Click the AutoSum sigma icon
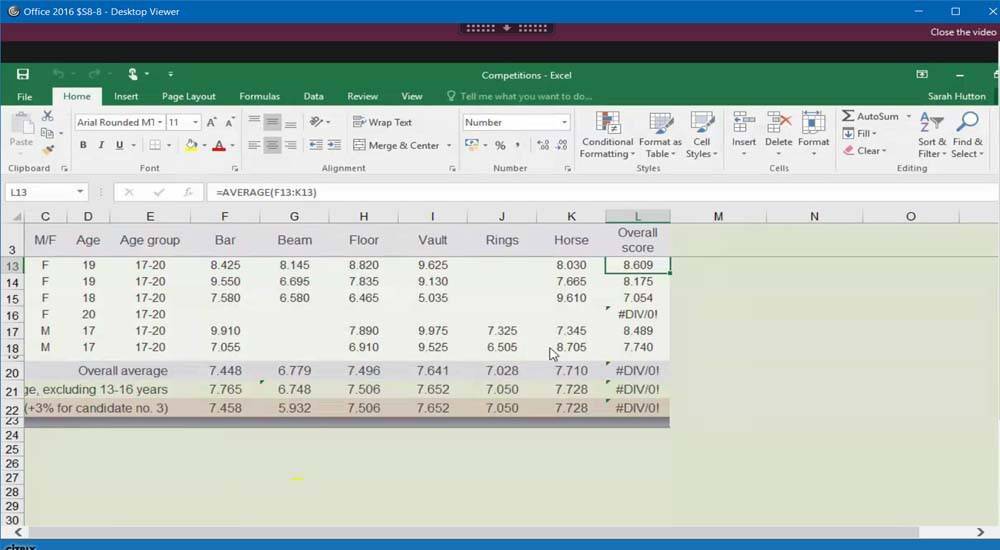Viewport: 1000px width, 550px height. [x=848, y=117]
